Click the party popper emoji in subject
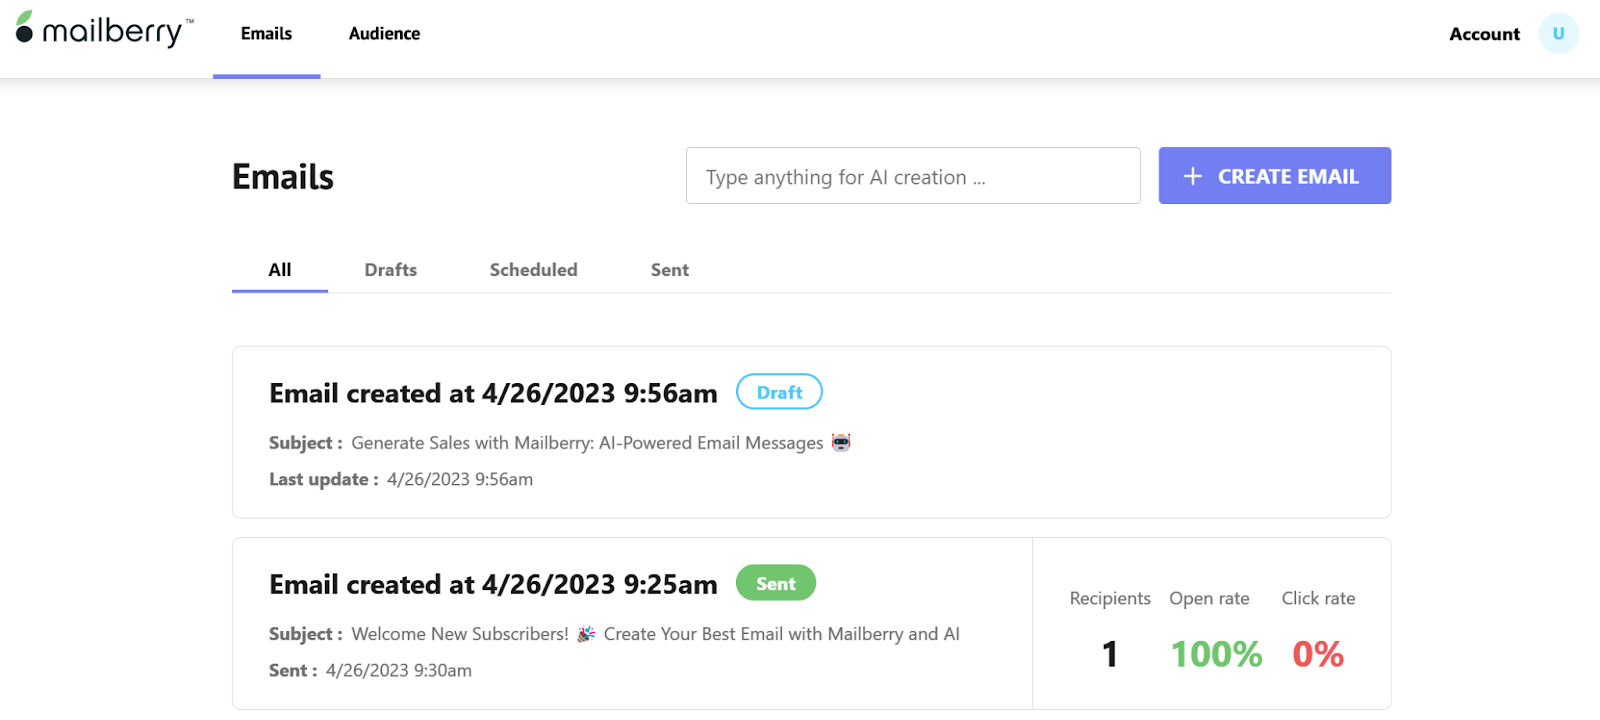This screenshot has width=1600, height=720. click(x=586, y=634)
